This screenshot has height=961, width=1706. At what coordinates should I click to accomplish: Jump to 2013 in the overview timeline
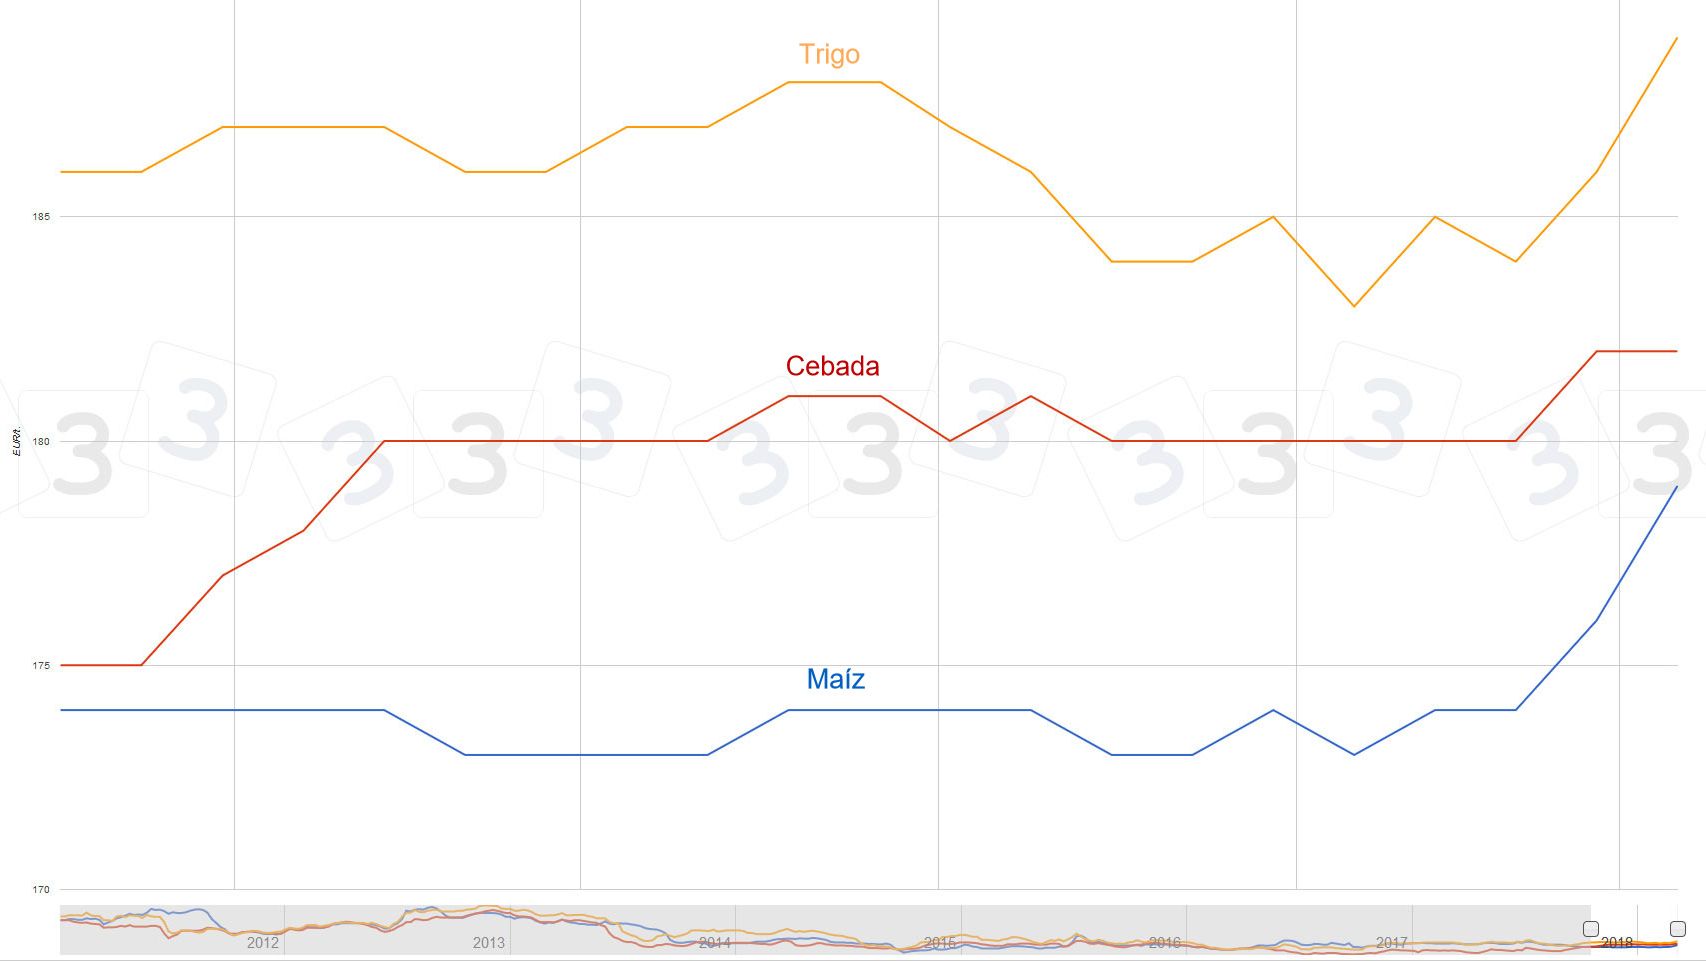click(x=489, y=943)
